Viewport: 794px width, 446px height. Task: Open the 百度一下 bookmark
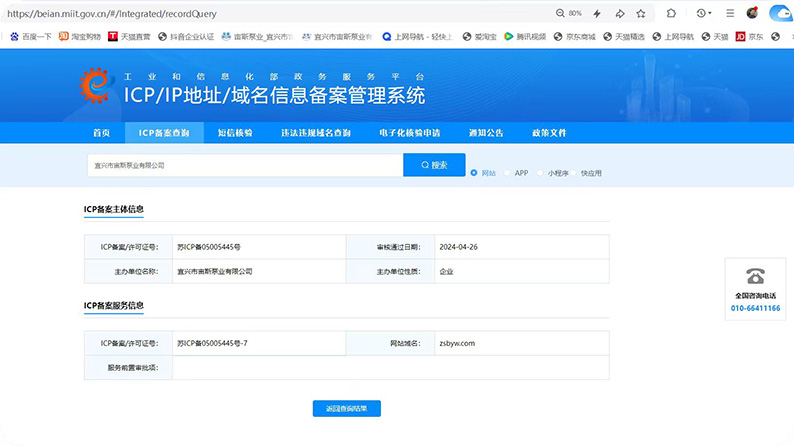click(31, 36)
